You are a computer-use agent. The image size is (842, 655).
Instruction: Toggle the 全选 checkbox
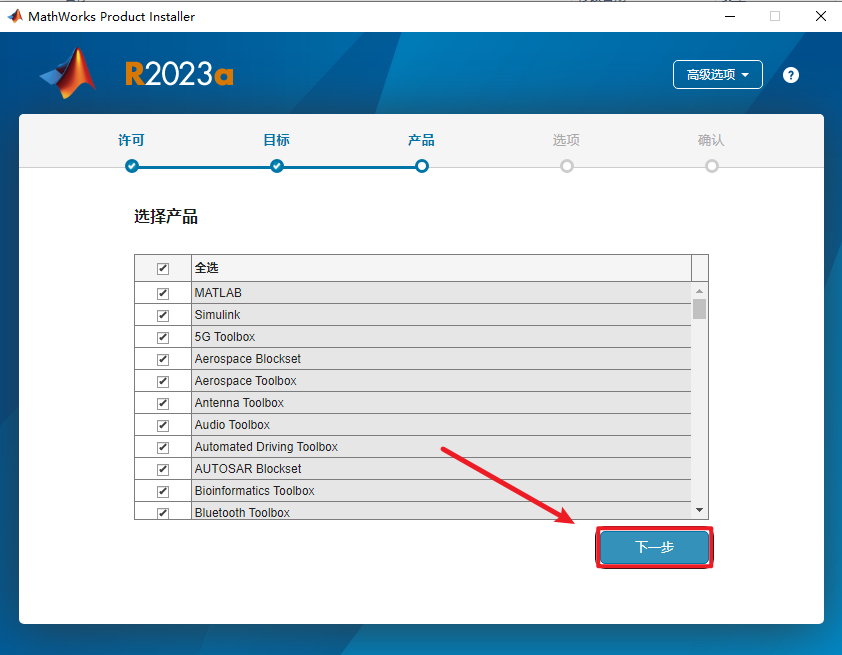coord(163,268)
